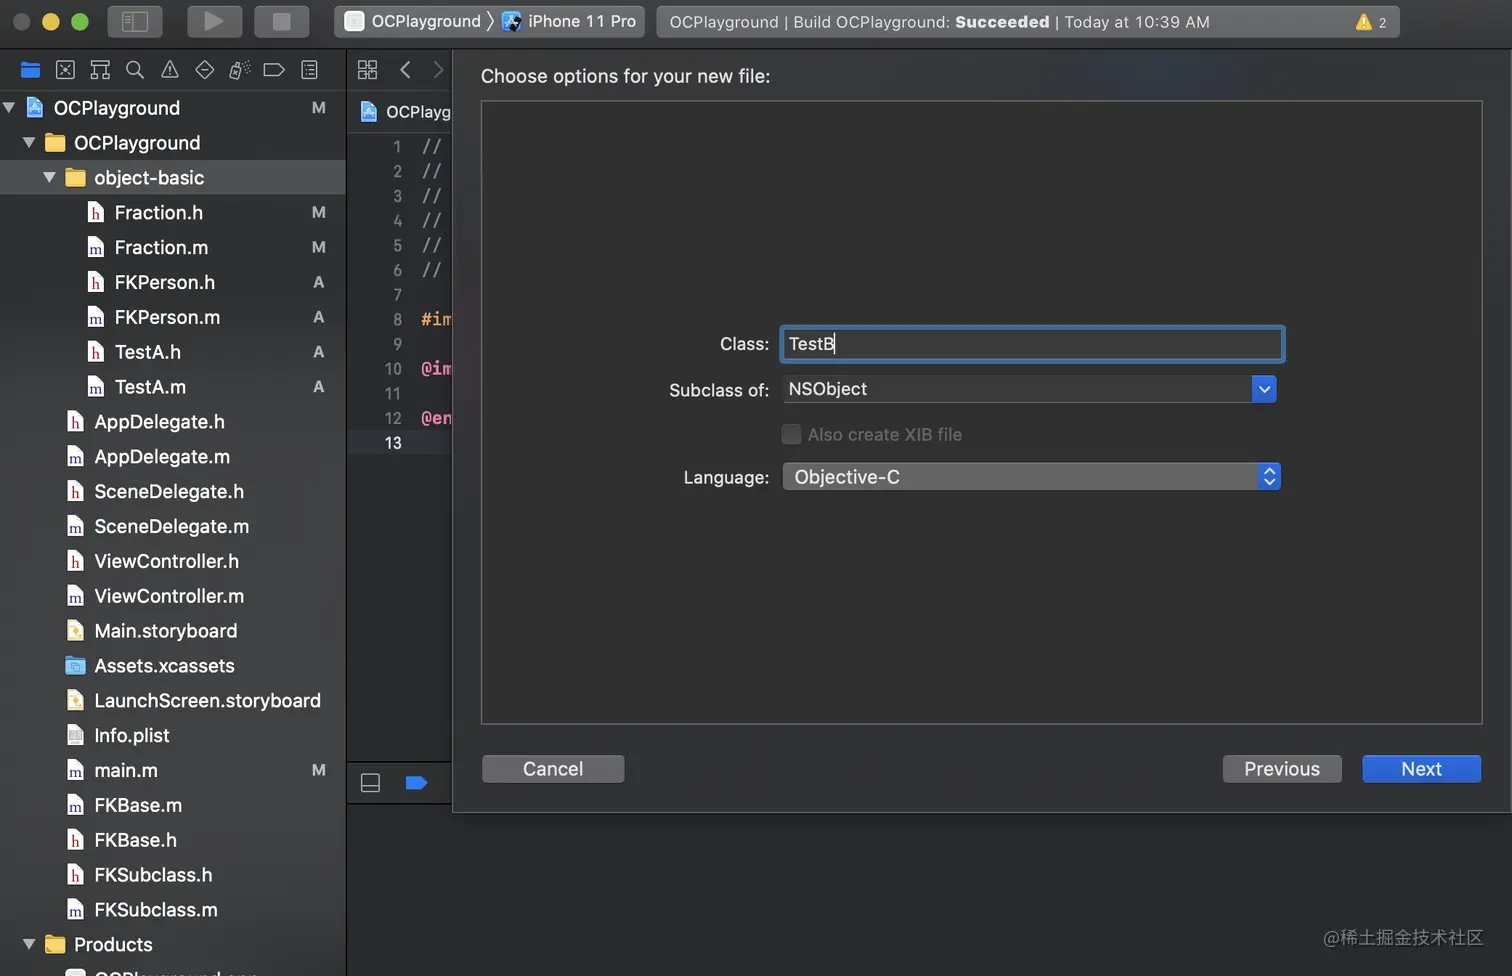Screen dimensions: 1512x976
Task: Collapse the OCPlayground group folder
Action: point(29,143)
